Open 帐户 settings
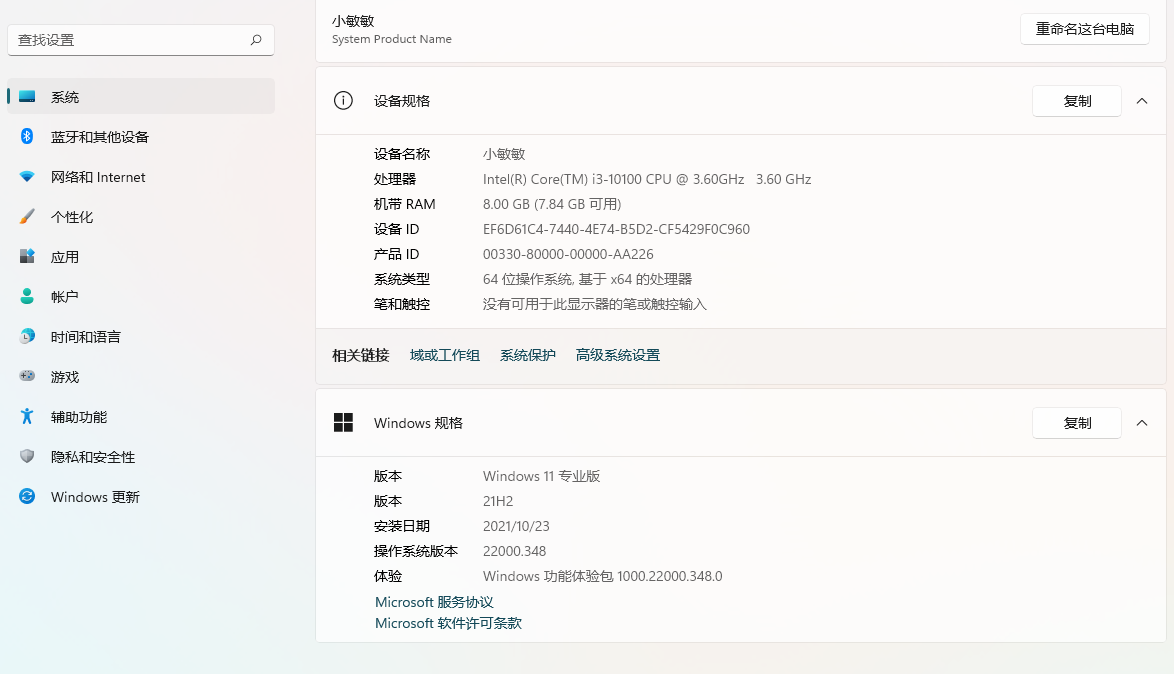The image size is (1174, 674). pyautogui.click(x=63, y=297)
